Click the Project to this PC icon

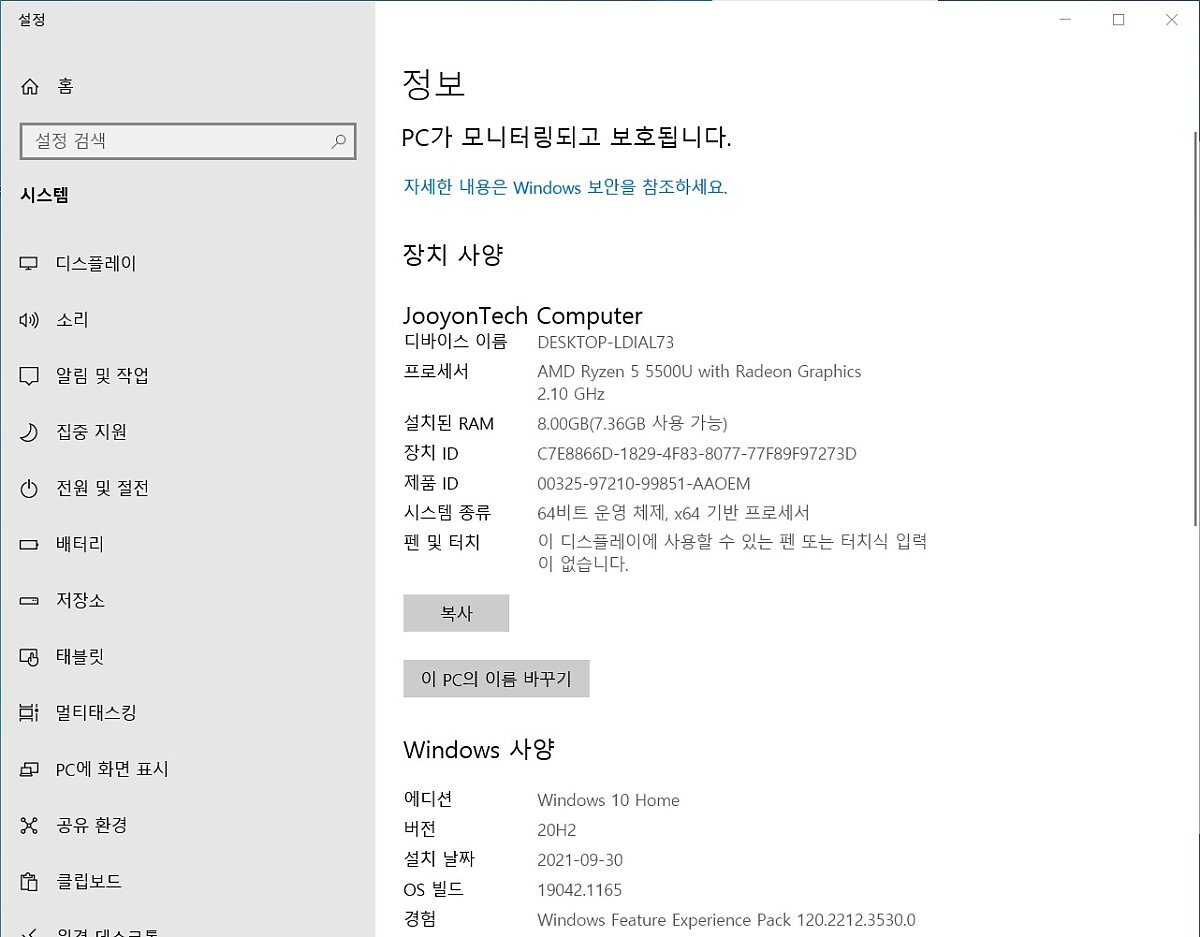(x=29, y=770)
